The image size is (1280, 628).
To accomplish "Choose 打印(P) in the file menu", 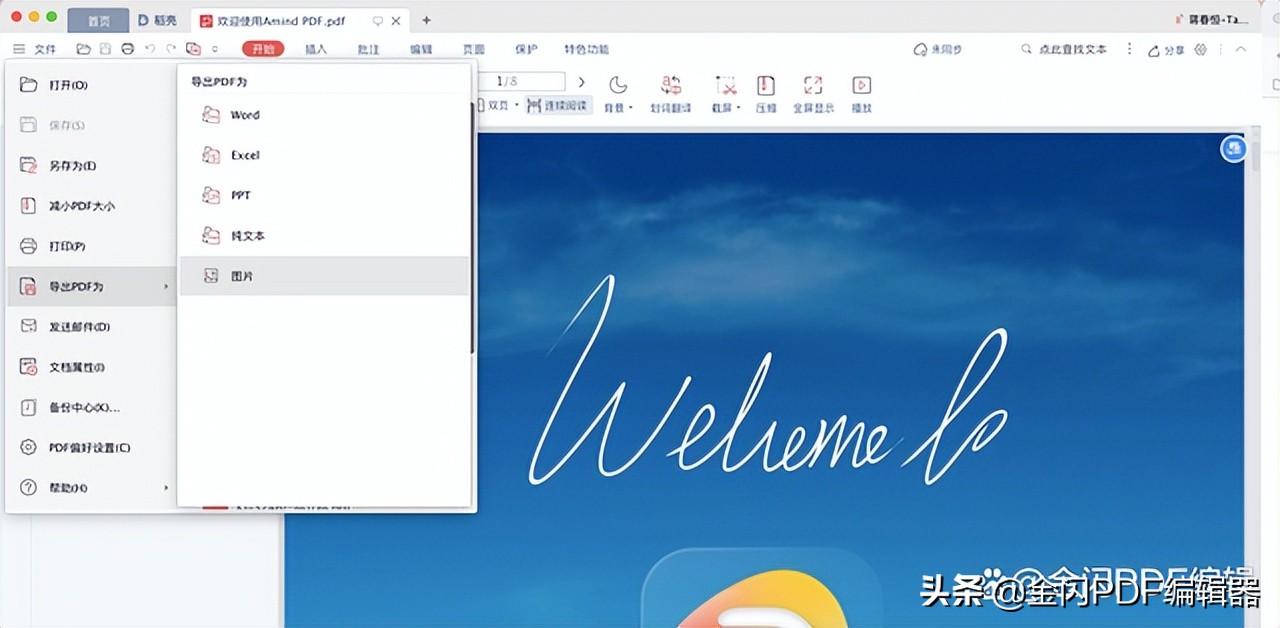I will pyautogui.click(x=91, y=246).
